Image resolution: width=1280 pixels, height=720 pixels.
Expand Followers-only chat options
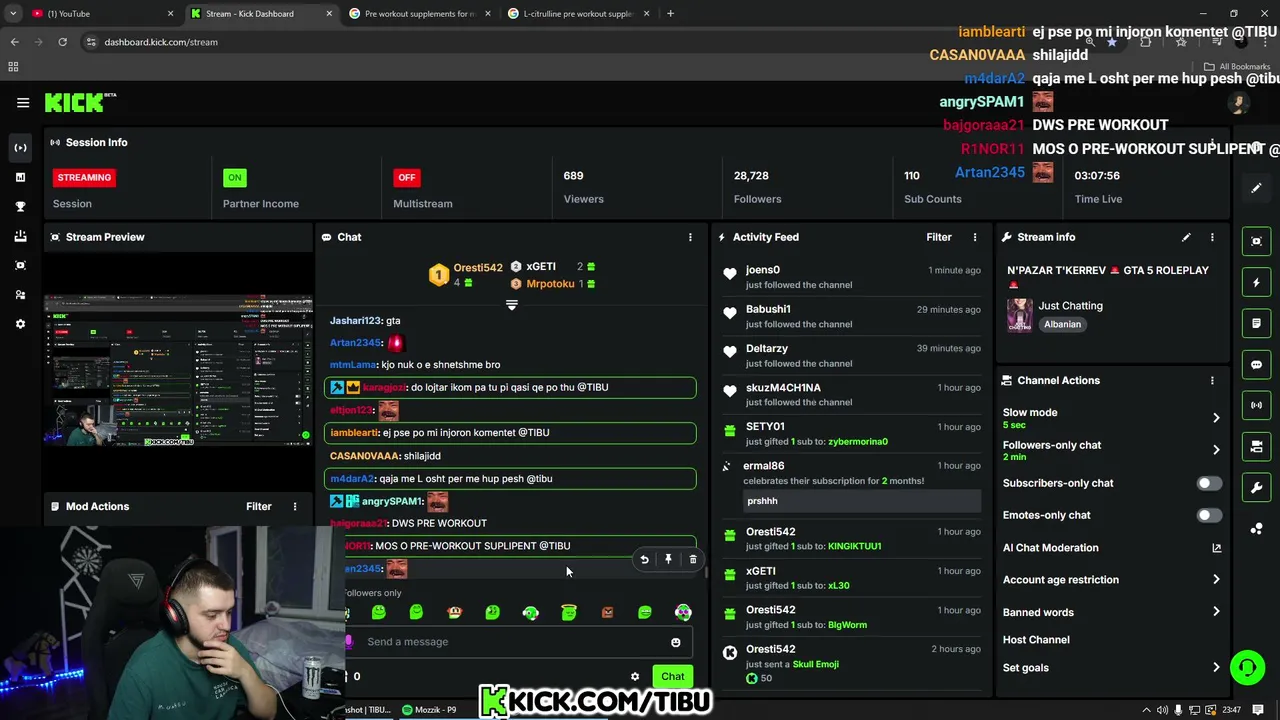(x=1216, y=450)
